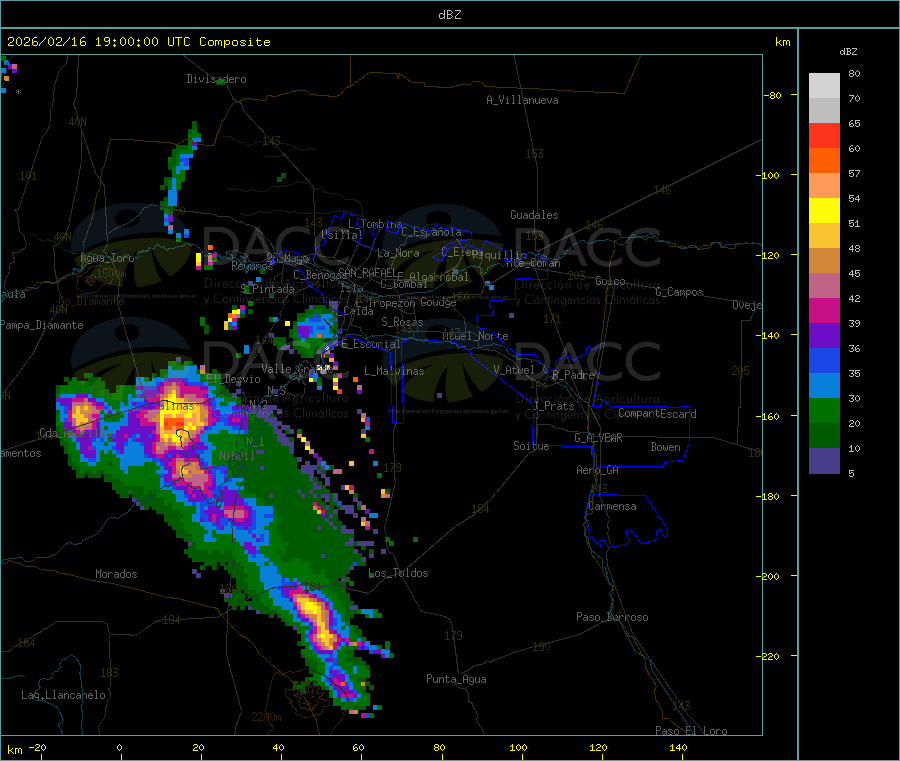Click the 'Agua_Toro' place label
Screen dimensions: 900x761
tap(107, 258)
